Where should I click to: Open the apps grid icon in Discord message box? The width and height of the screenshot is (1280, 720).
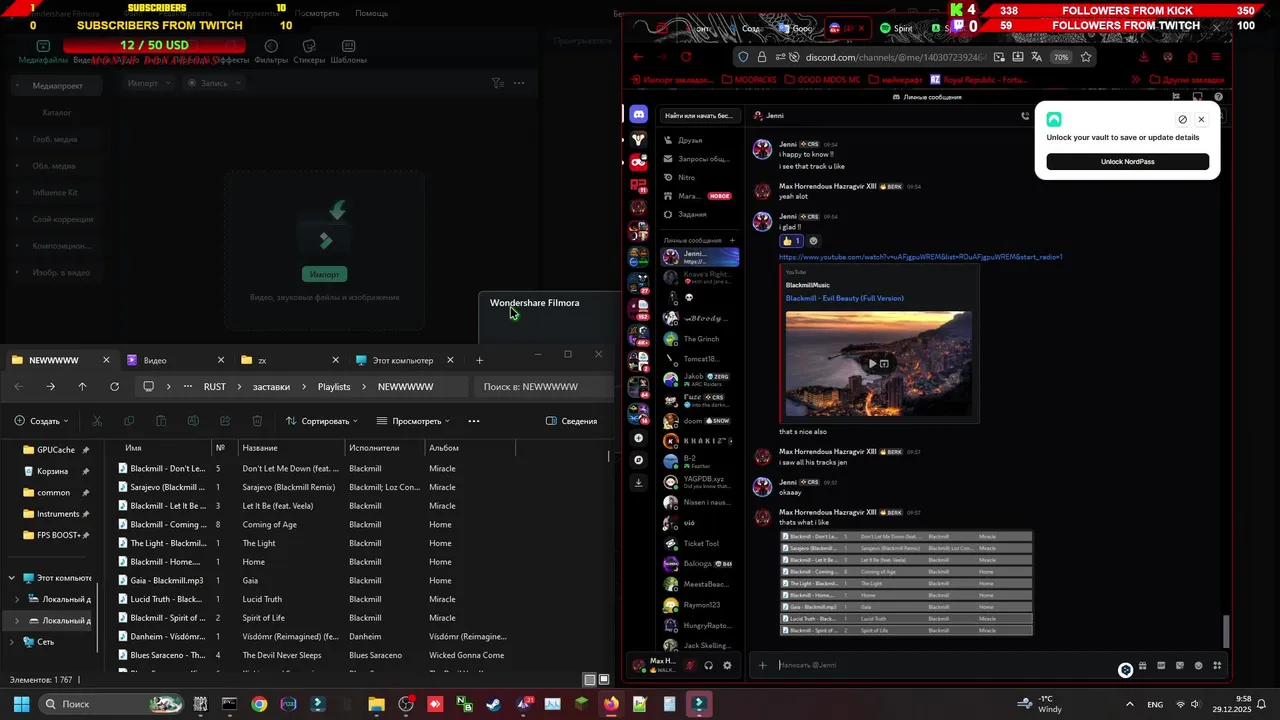[1217, 666]
